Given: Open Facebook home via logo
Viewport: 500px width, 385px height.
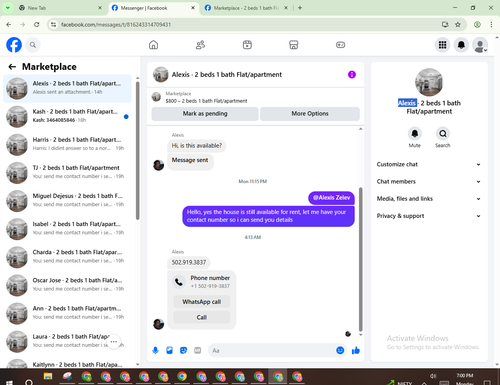Looking at the screenshot, I should (x=14, y=45).
